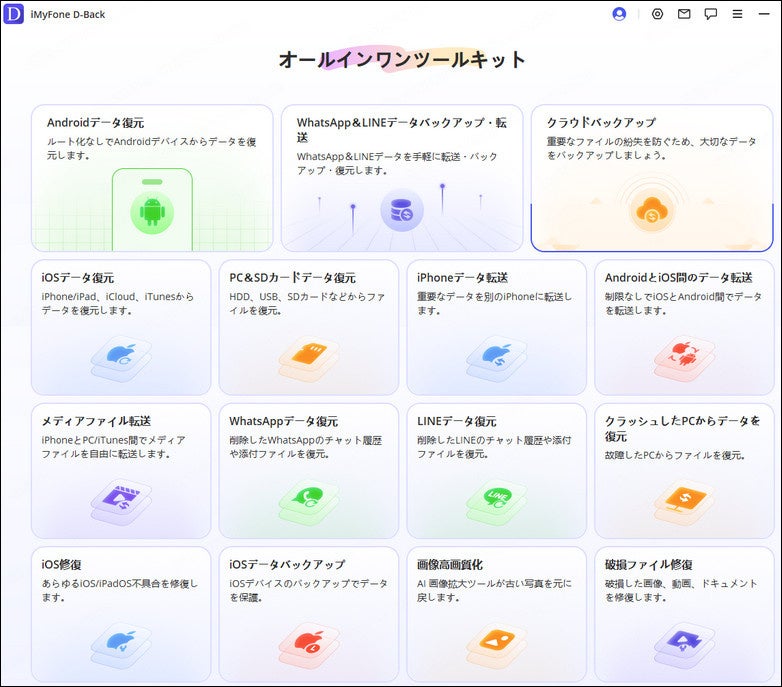Viewport: 782px width, 687px height.
Task: Select the iOS修復 heading
Action: tap(61, 565)
